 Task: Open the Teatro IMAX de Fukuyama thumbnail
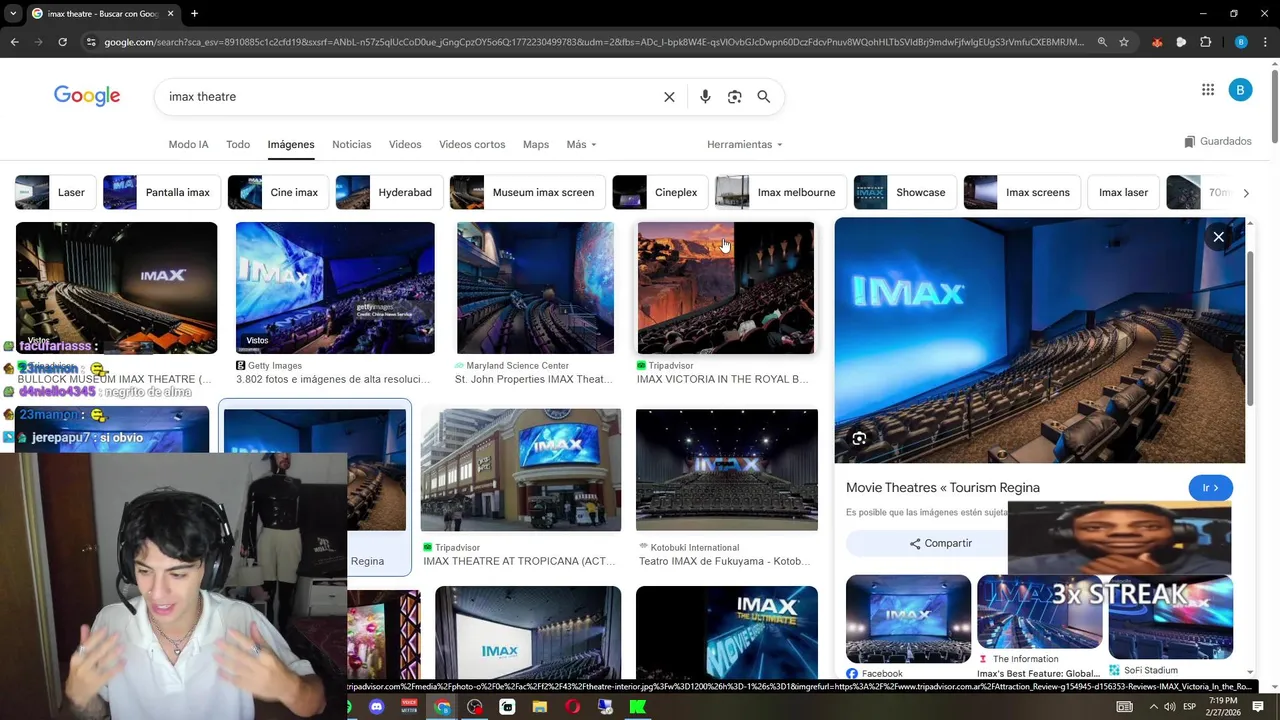point(727,470)
